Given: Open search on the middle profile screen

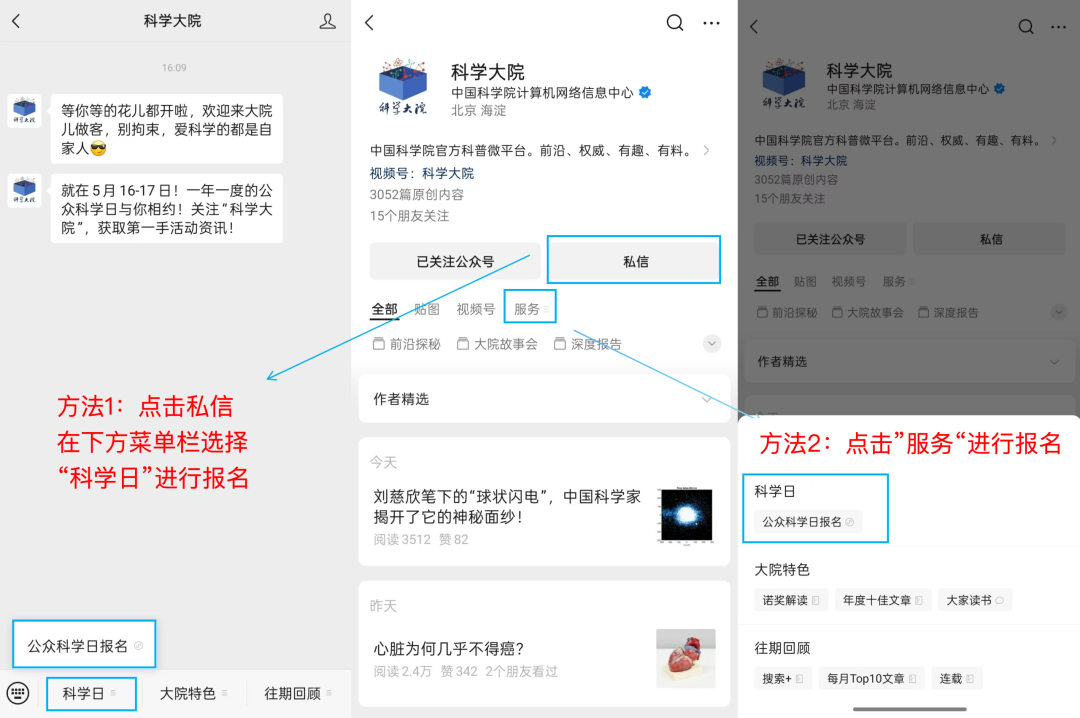Looking at the screenshot, I should click(675, 23).
